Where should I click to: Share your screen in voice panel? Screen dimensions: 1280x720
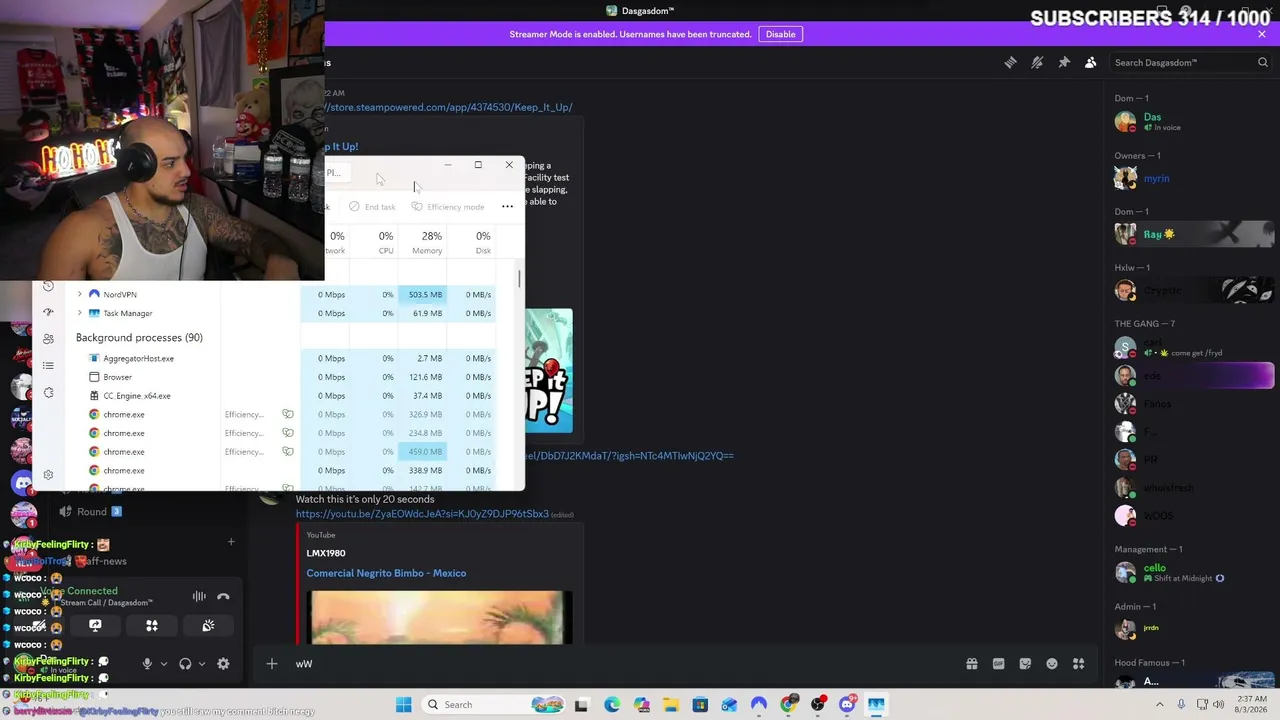point(95,625)
